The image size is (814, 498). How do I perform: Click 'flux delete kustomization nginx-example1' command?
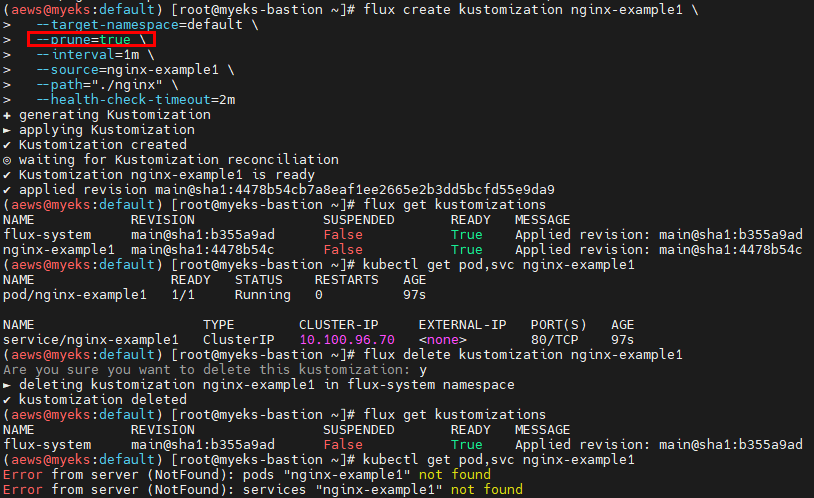[523, 355]
